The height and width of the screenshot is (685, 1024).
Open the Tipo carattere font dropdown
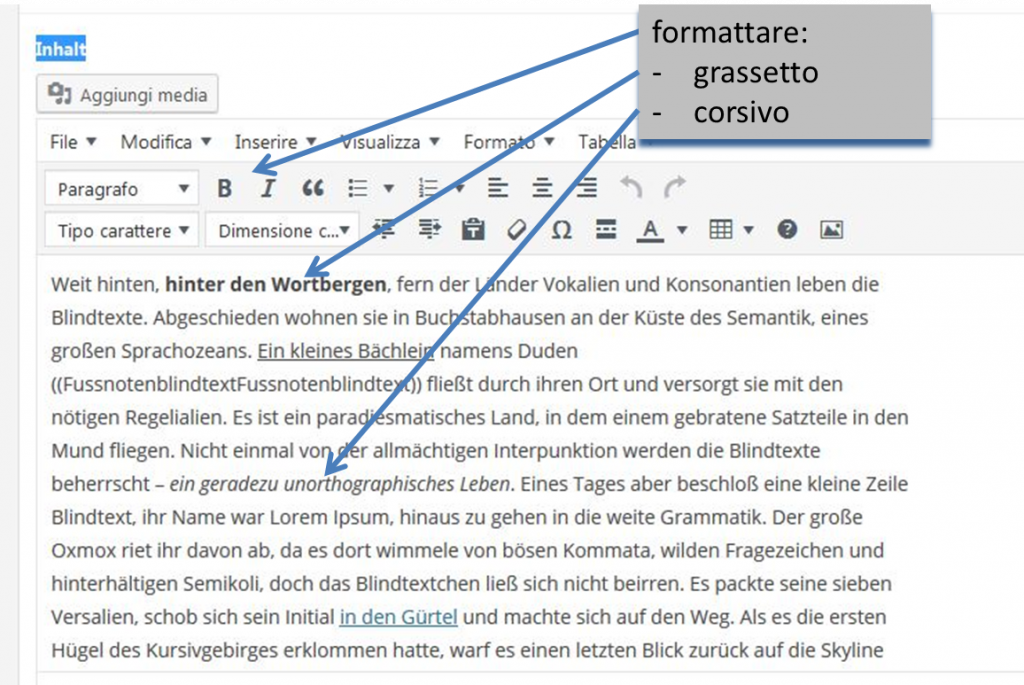point(122,231)
